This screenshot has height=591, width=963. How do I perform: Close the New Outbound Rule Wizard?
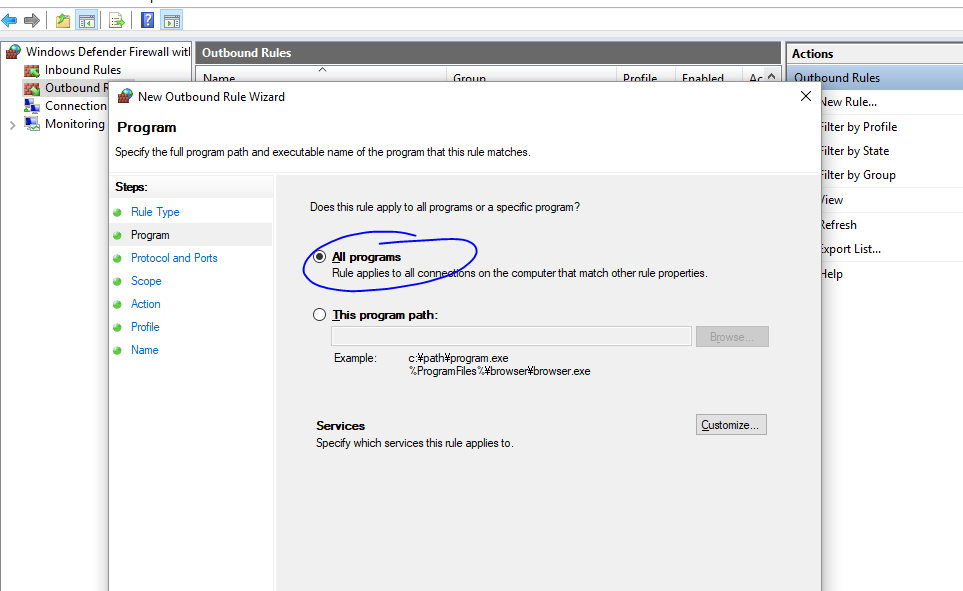[806, 96]
